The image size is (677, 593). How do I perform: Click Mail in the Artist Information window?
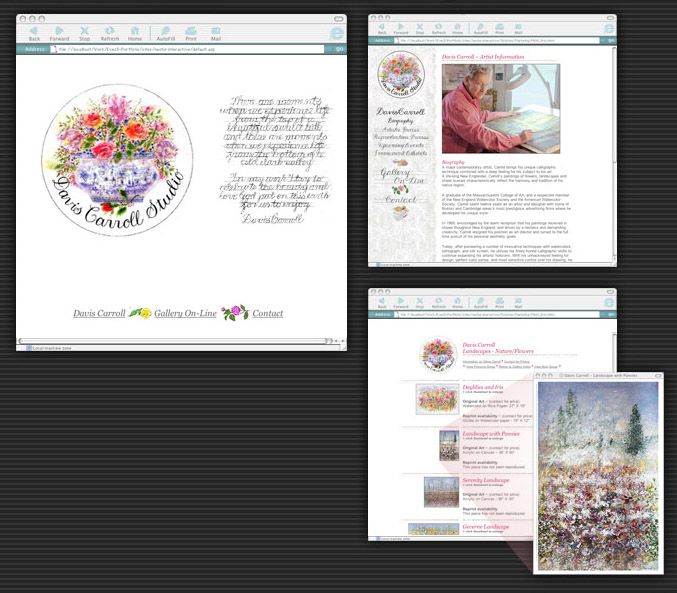pos(518,29)
